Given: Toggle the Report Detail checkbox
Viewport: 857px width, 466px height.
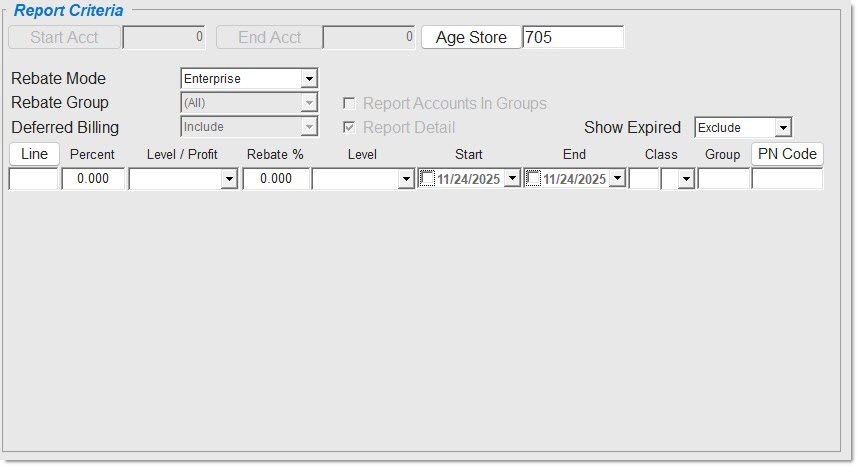Looking at the screenshot, I should [x=349, y=128].
